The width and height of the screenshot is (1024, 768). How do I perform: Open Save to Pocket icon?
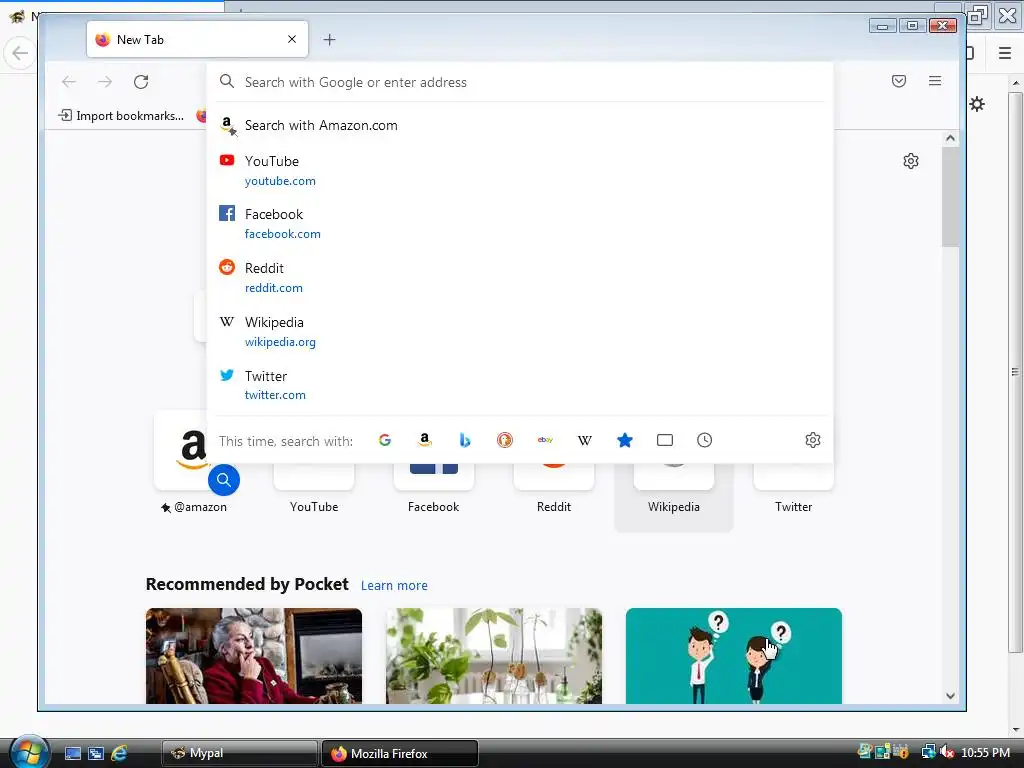(899, 81)
